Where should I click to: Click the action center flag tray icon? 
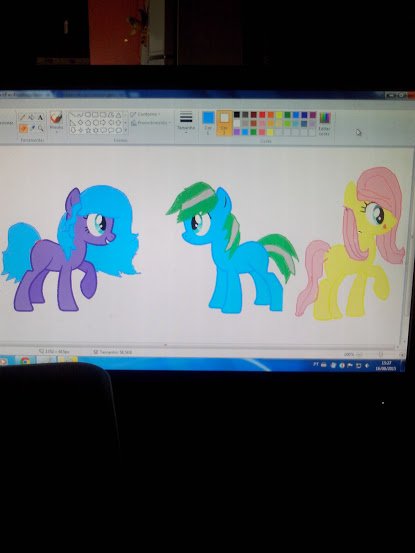point(350,366)
